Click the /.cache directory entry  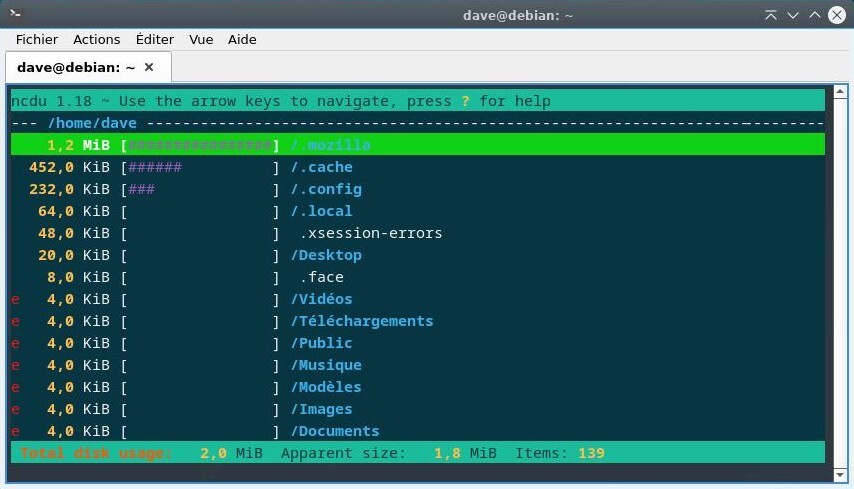click(x=322, y=167)
